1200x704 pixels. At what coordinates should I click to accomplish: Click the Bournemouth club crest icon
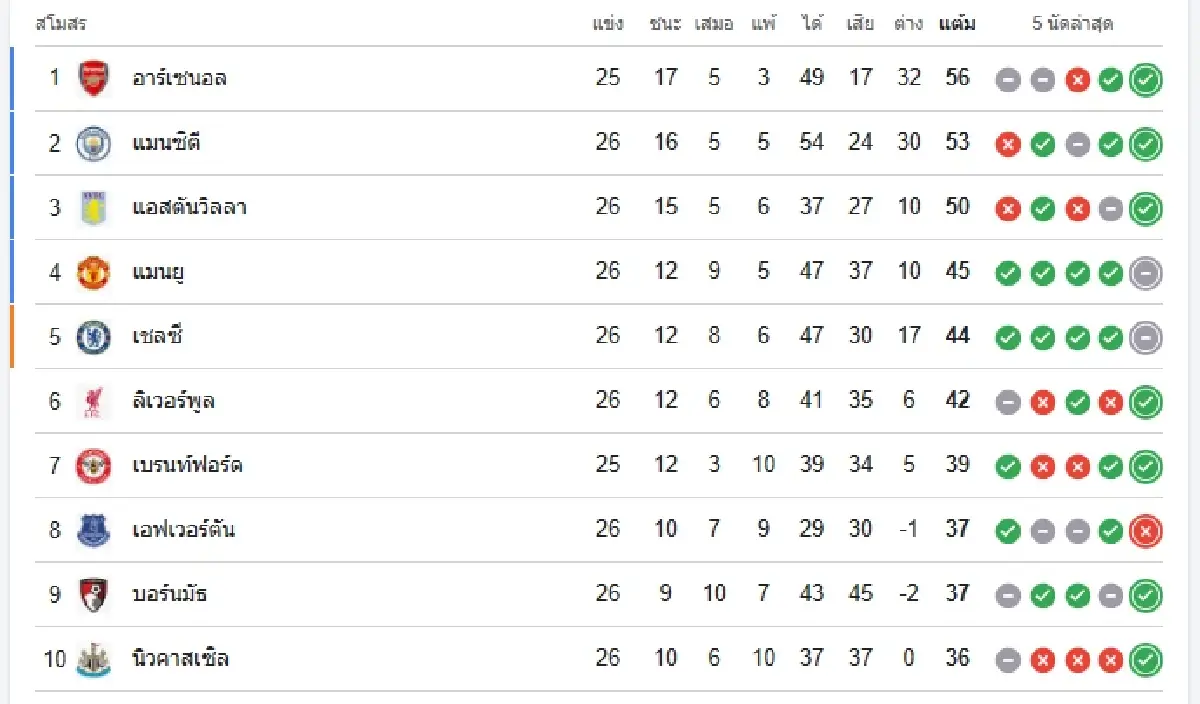(93, 595)
